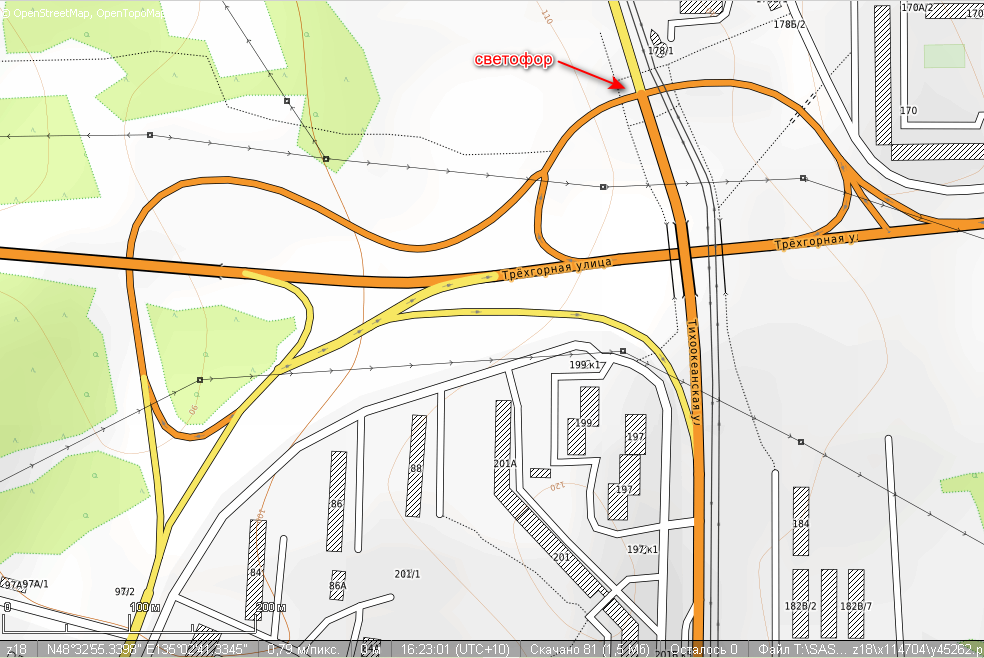Viewport: 984px width, 658px height.
Task: Click the red светофор annotation label
Action: coord(513,59)
